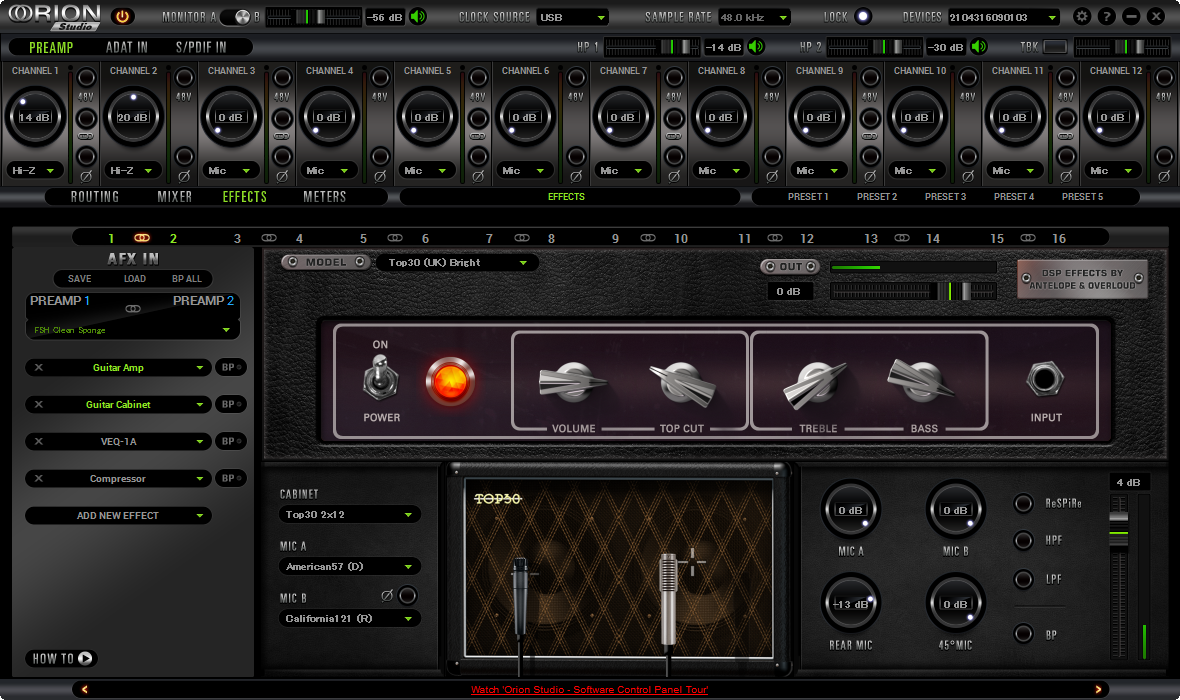Open the Sample Rate 48.0 kHz dropdown

753,17
